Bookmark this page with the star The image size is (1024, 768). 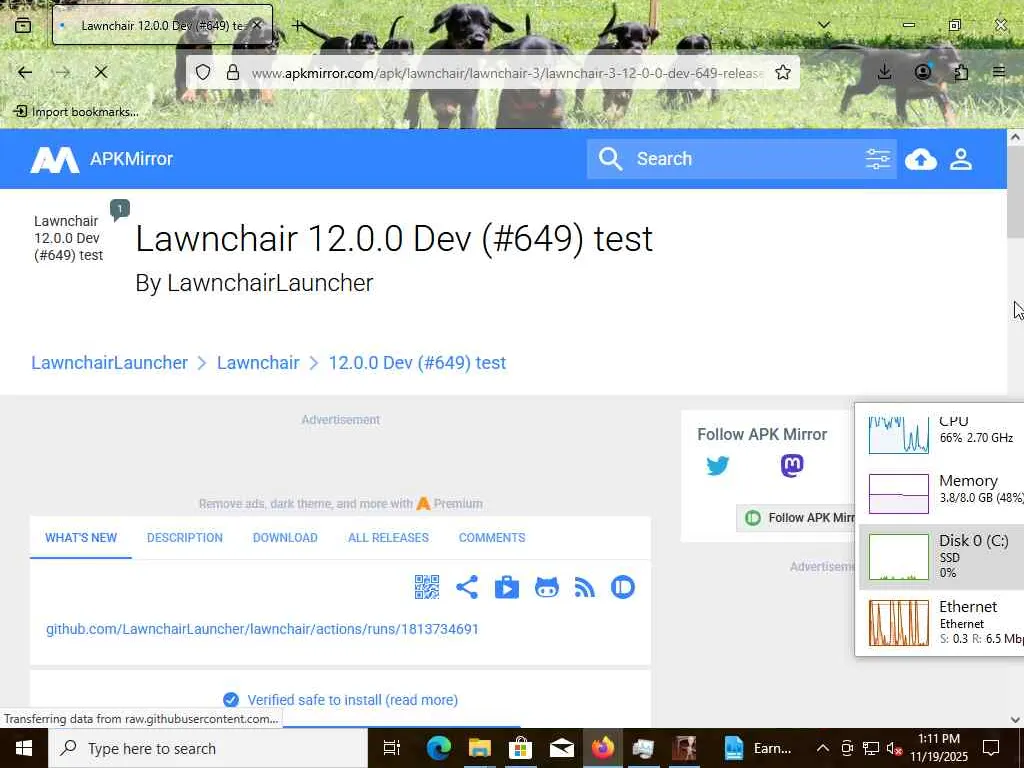[x=783, y=72]
